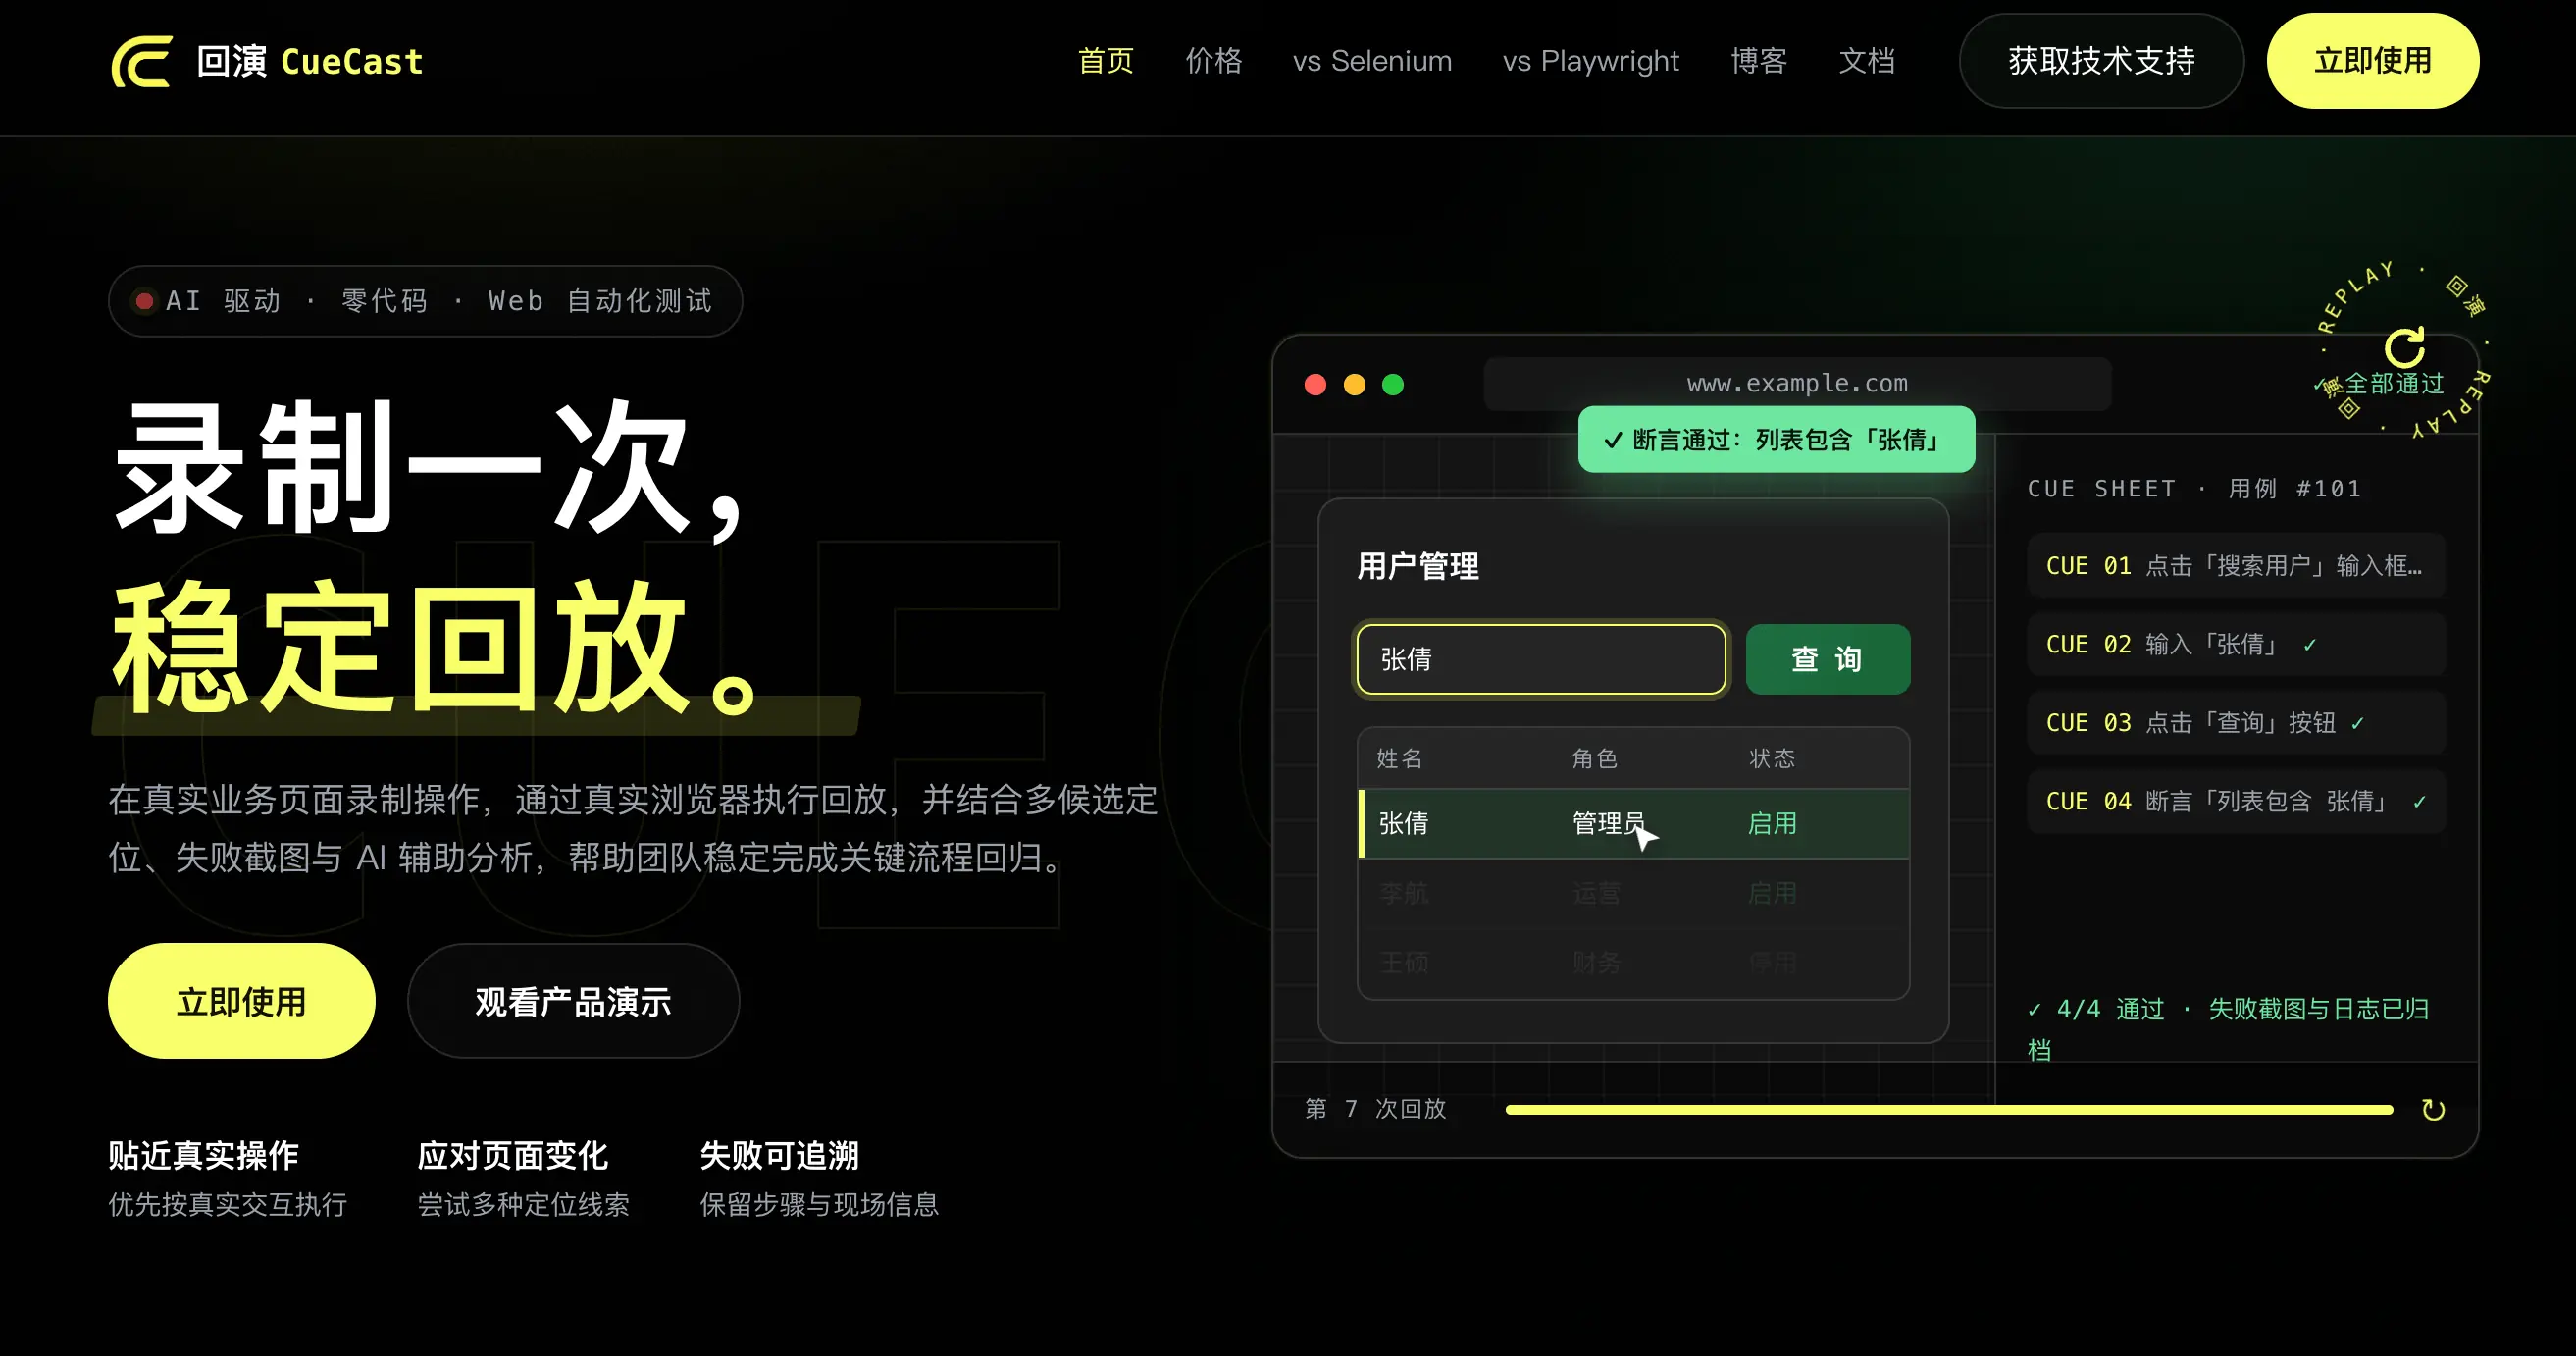
Task: Click the 查询 button in 用户管理
Action: click(1827, 659)
